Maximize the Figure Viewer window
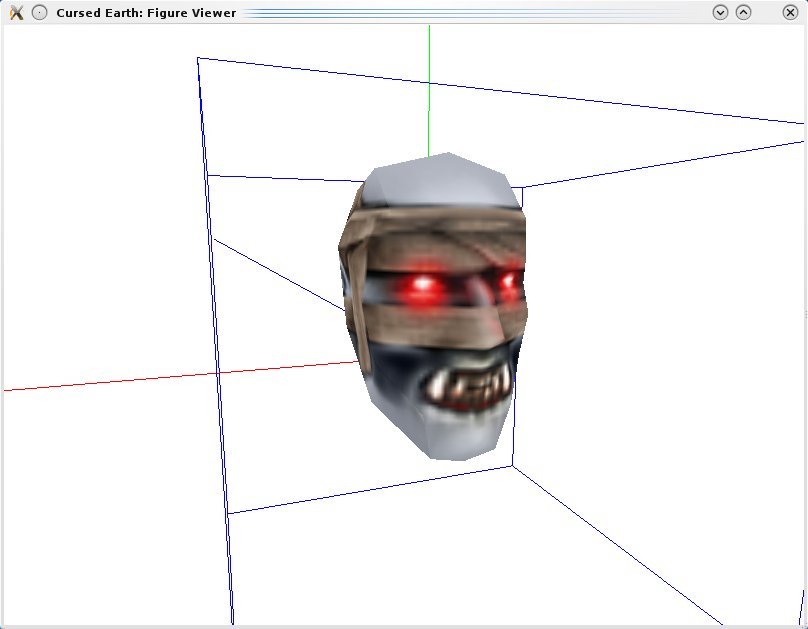Screen dimensions: 808x629 pyautogui.click(x=743, y=12)
